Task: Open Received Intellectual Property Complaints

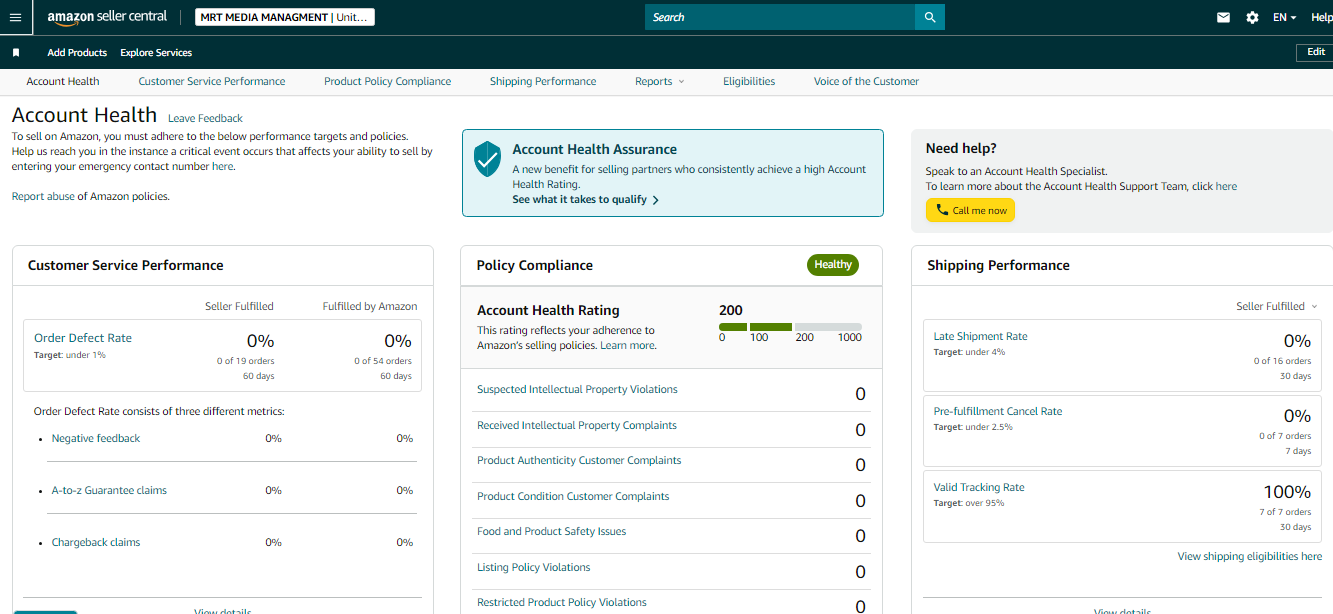Action: (x=577, y=425)
